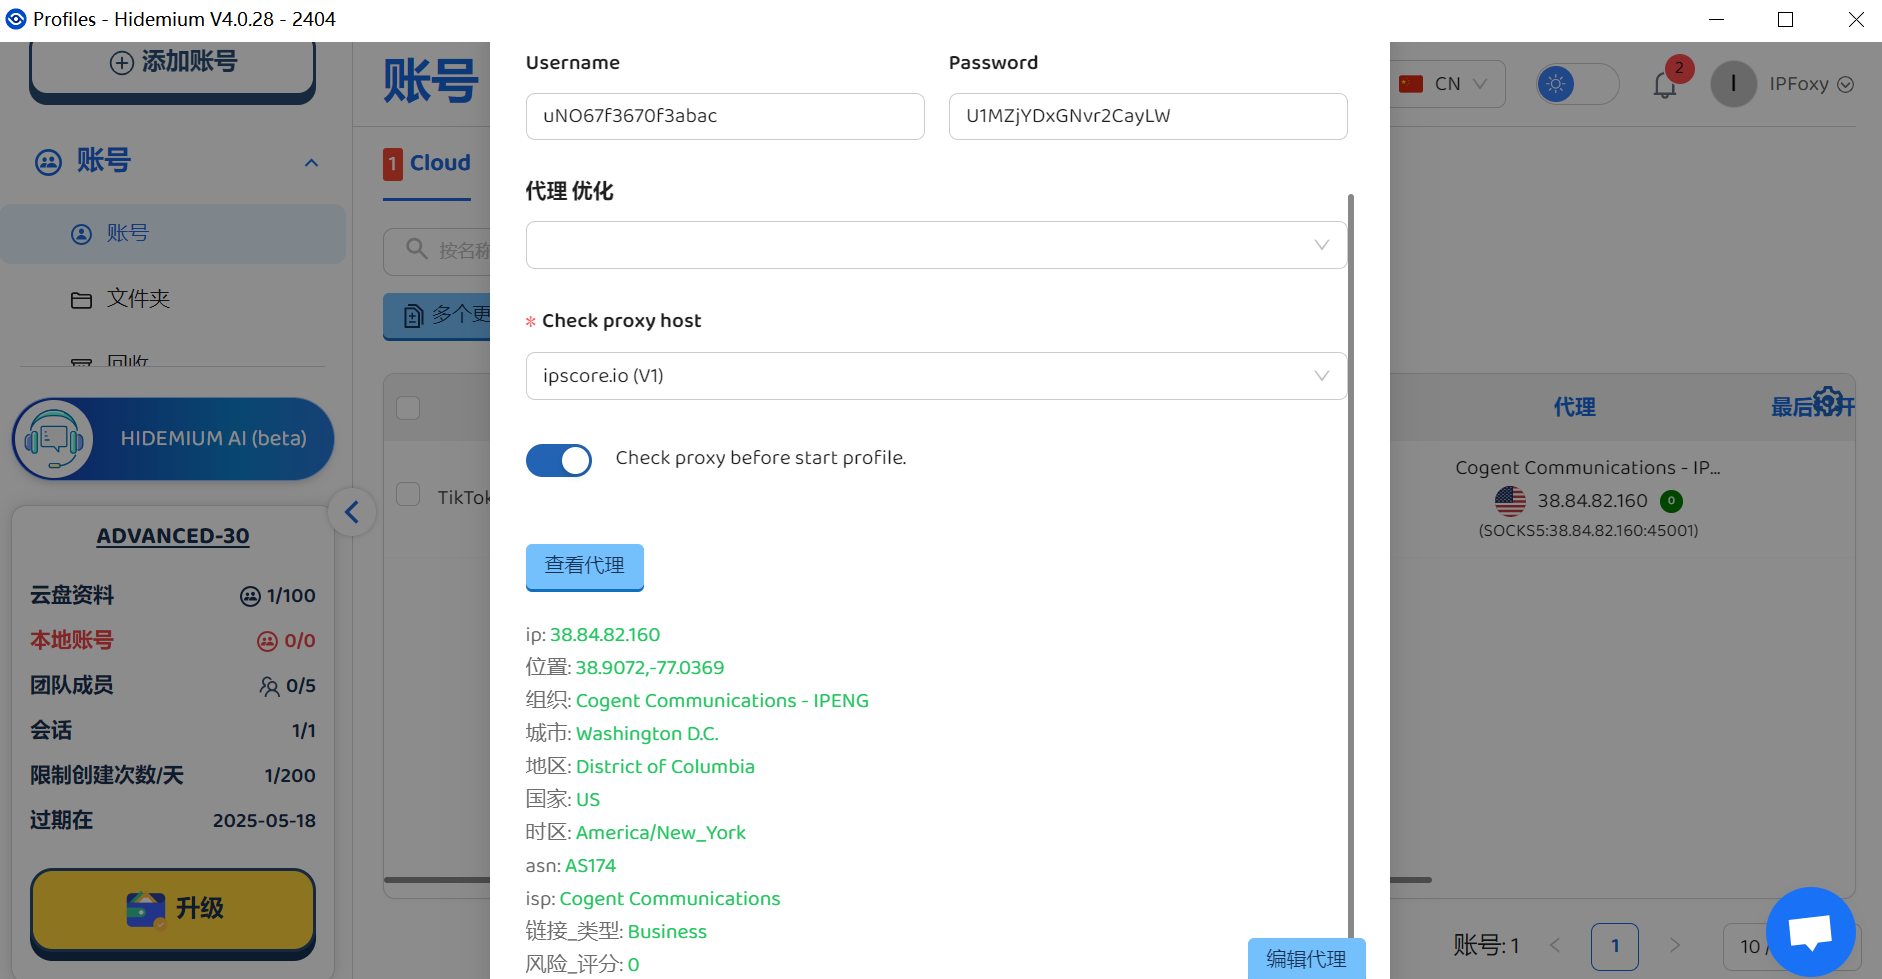
Task: Click the Password input field
Action: (1148, 116)
